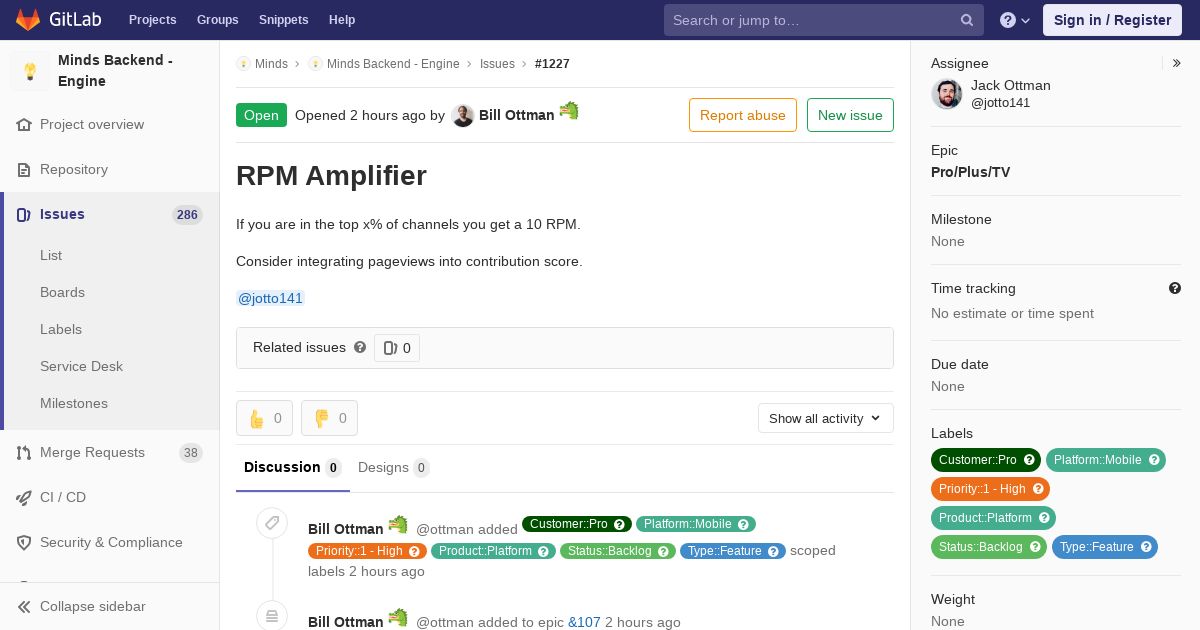Viewport: 1200px width, 630px height.
Task: Open the Snippets menu item
Action: [x=284, y=20]
